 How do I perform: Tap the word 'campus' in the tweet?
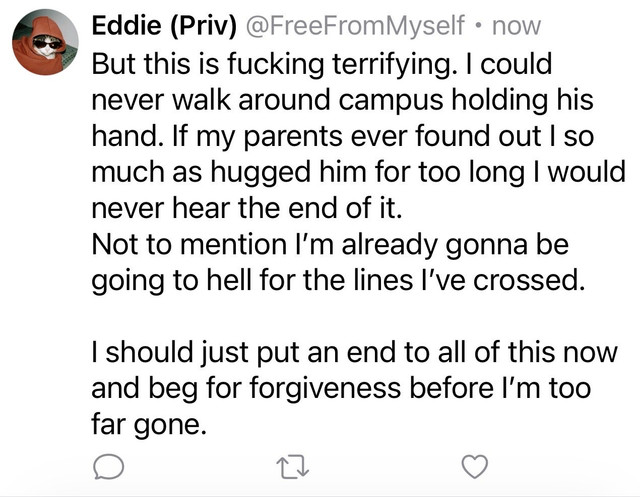pos(391,102)
